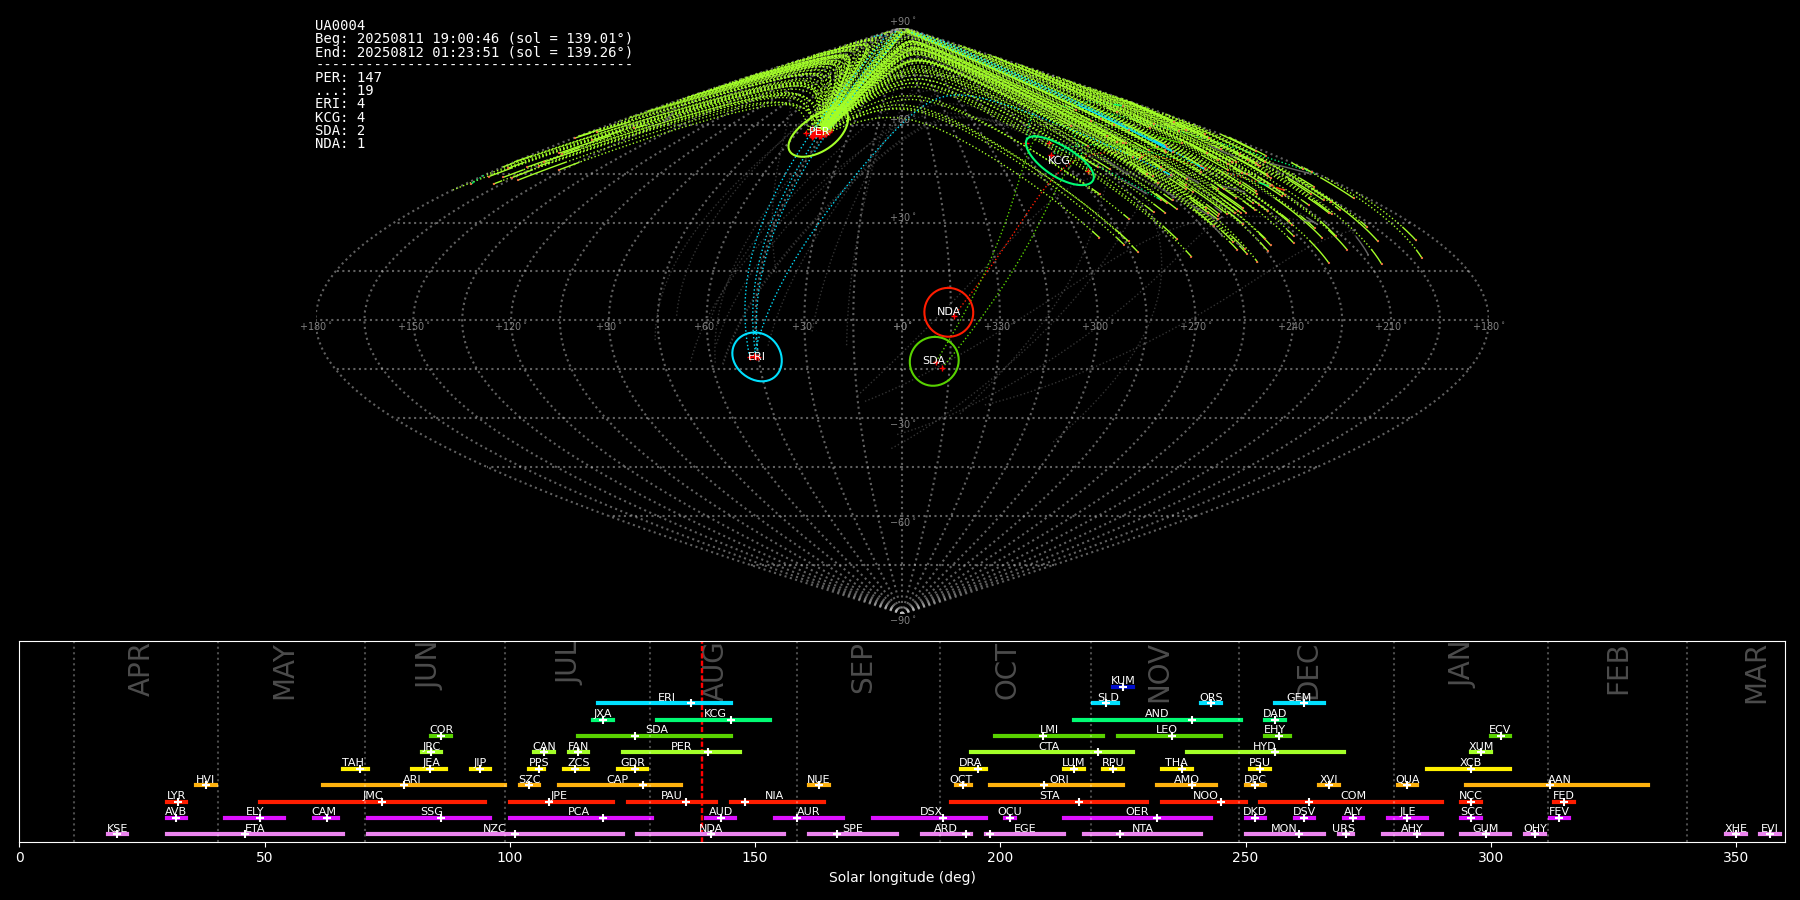Image resolution: width=1800 pixels, height=900 pixels.
Task: Click the ARI shower bar in timeline
Action: tap(414, 785)
